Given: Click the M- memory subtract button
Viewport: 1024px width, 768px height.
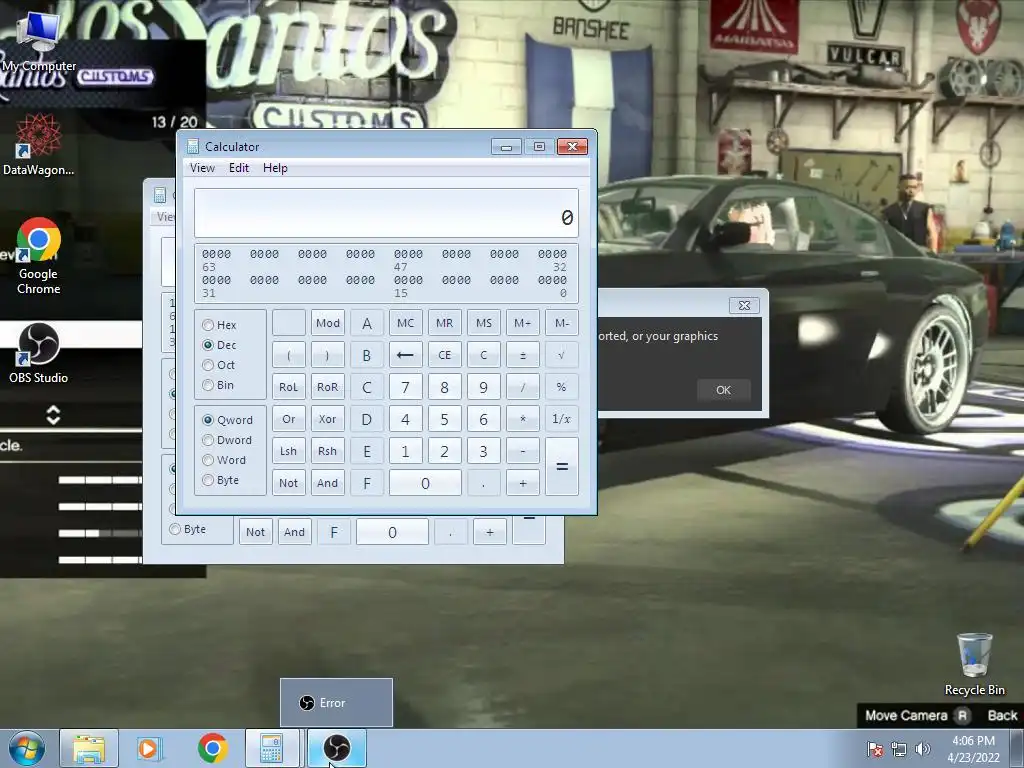Looking at the screenshot, I should [x=562, y=323].
